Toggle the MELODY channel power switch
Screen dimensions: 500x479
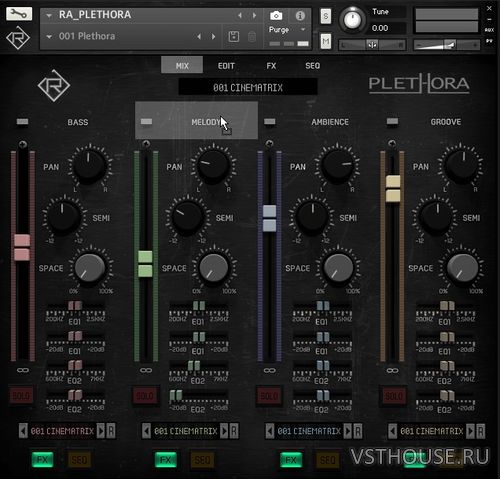coord(146,121)
